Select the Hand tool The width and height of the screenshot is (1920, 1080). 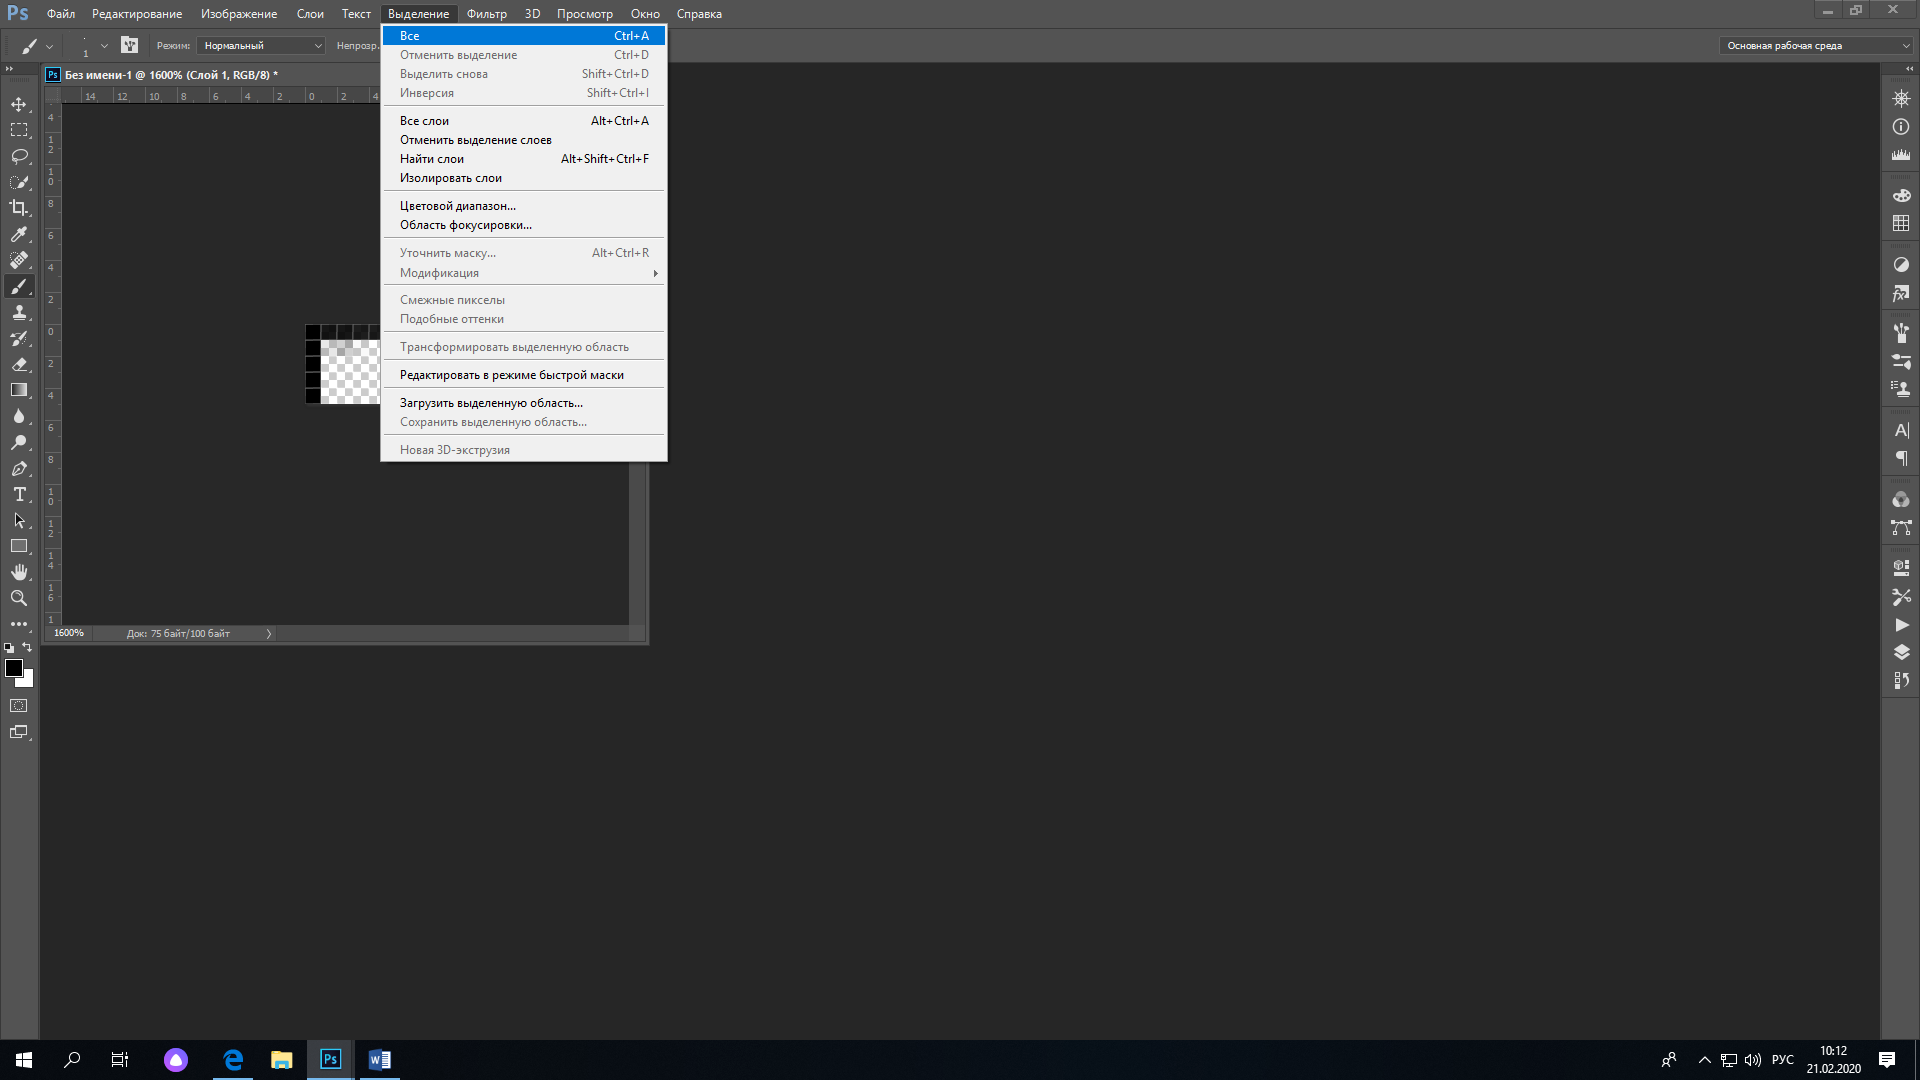19,572
